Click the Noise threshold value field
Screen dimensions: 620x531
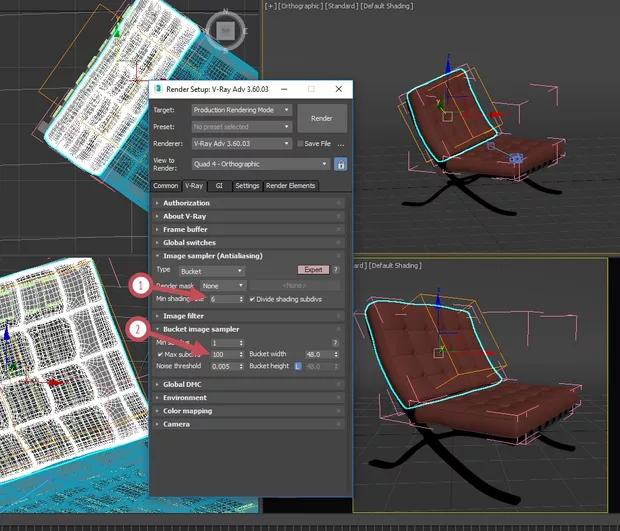(x=227, y=366)
